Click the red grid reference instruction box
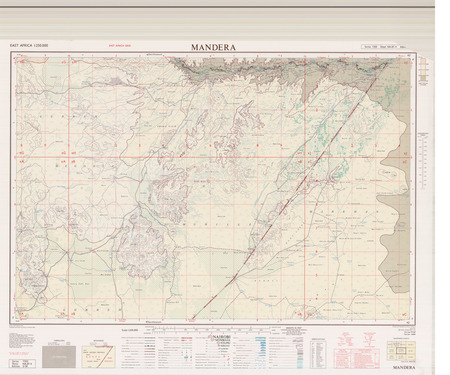450x375 pixels. (x=357, y=358)
